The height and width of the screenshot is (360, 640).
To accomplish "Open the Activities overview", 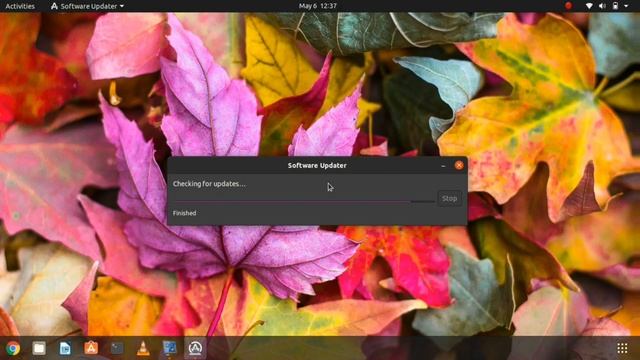I will click(x=20, y=6).
